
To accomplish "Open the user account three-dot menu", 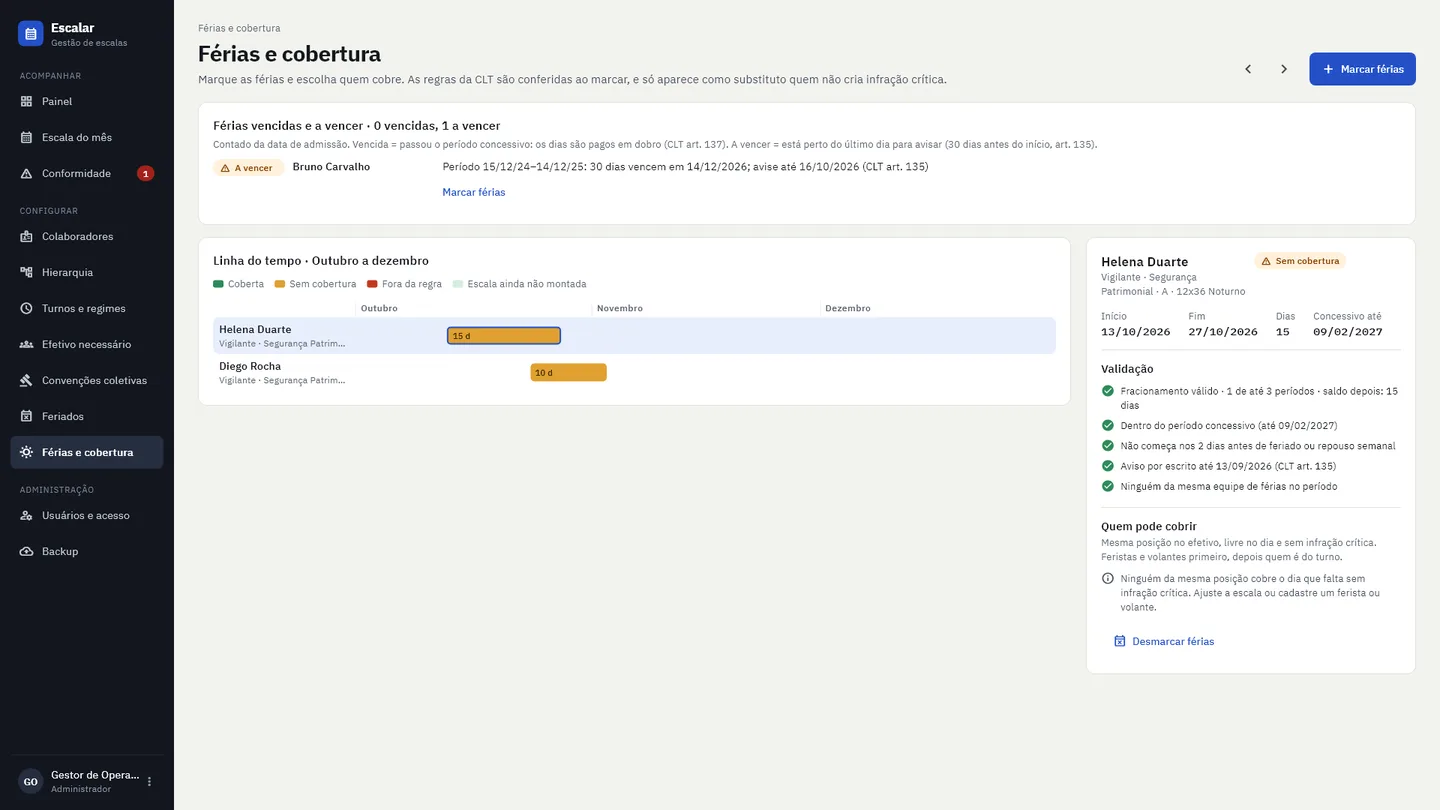I will [x=150, y=781].
